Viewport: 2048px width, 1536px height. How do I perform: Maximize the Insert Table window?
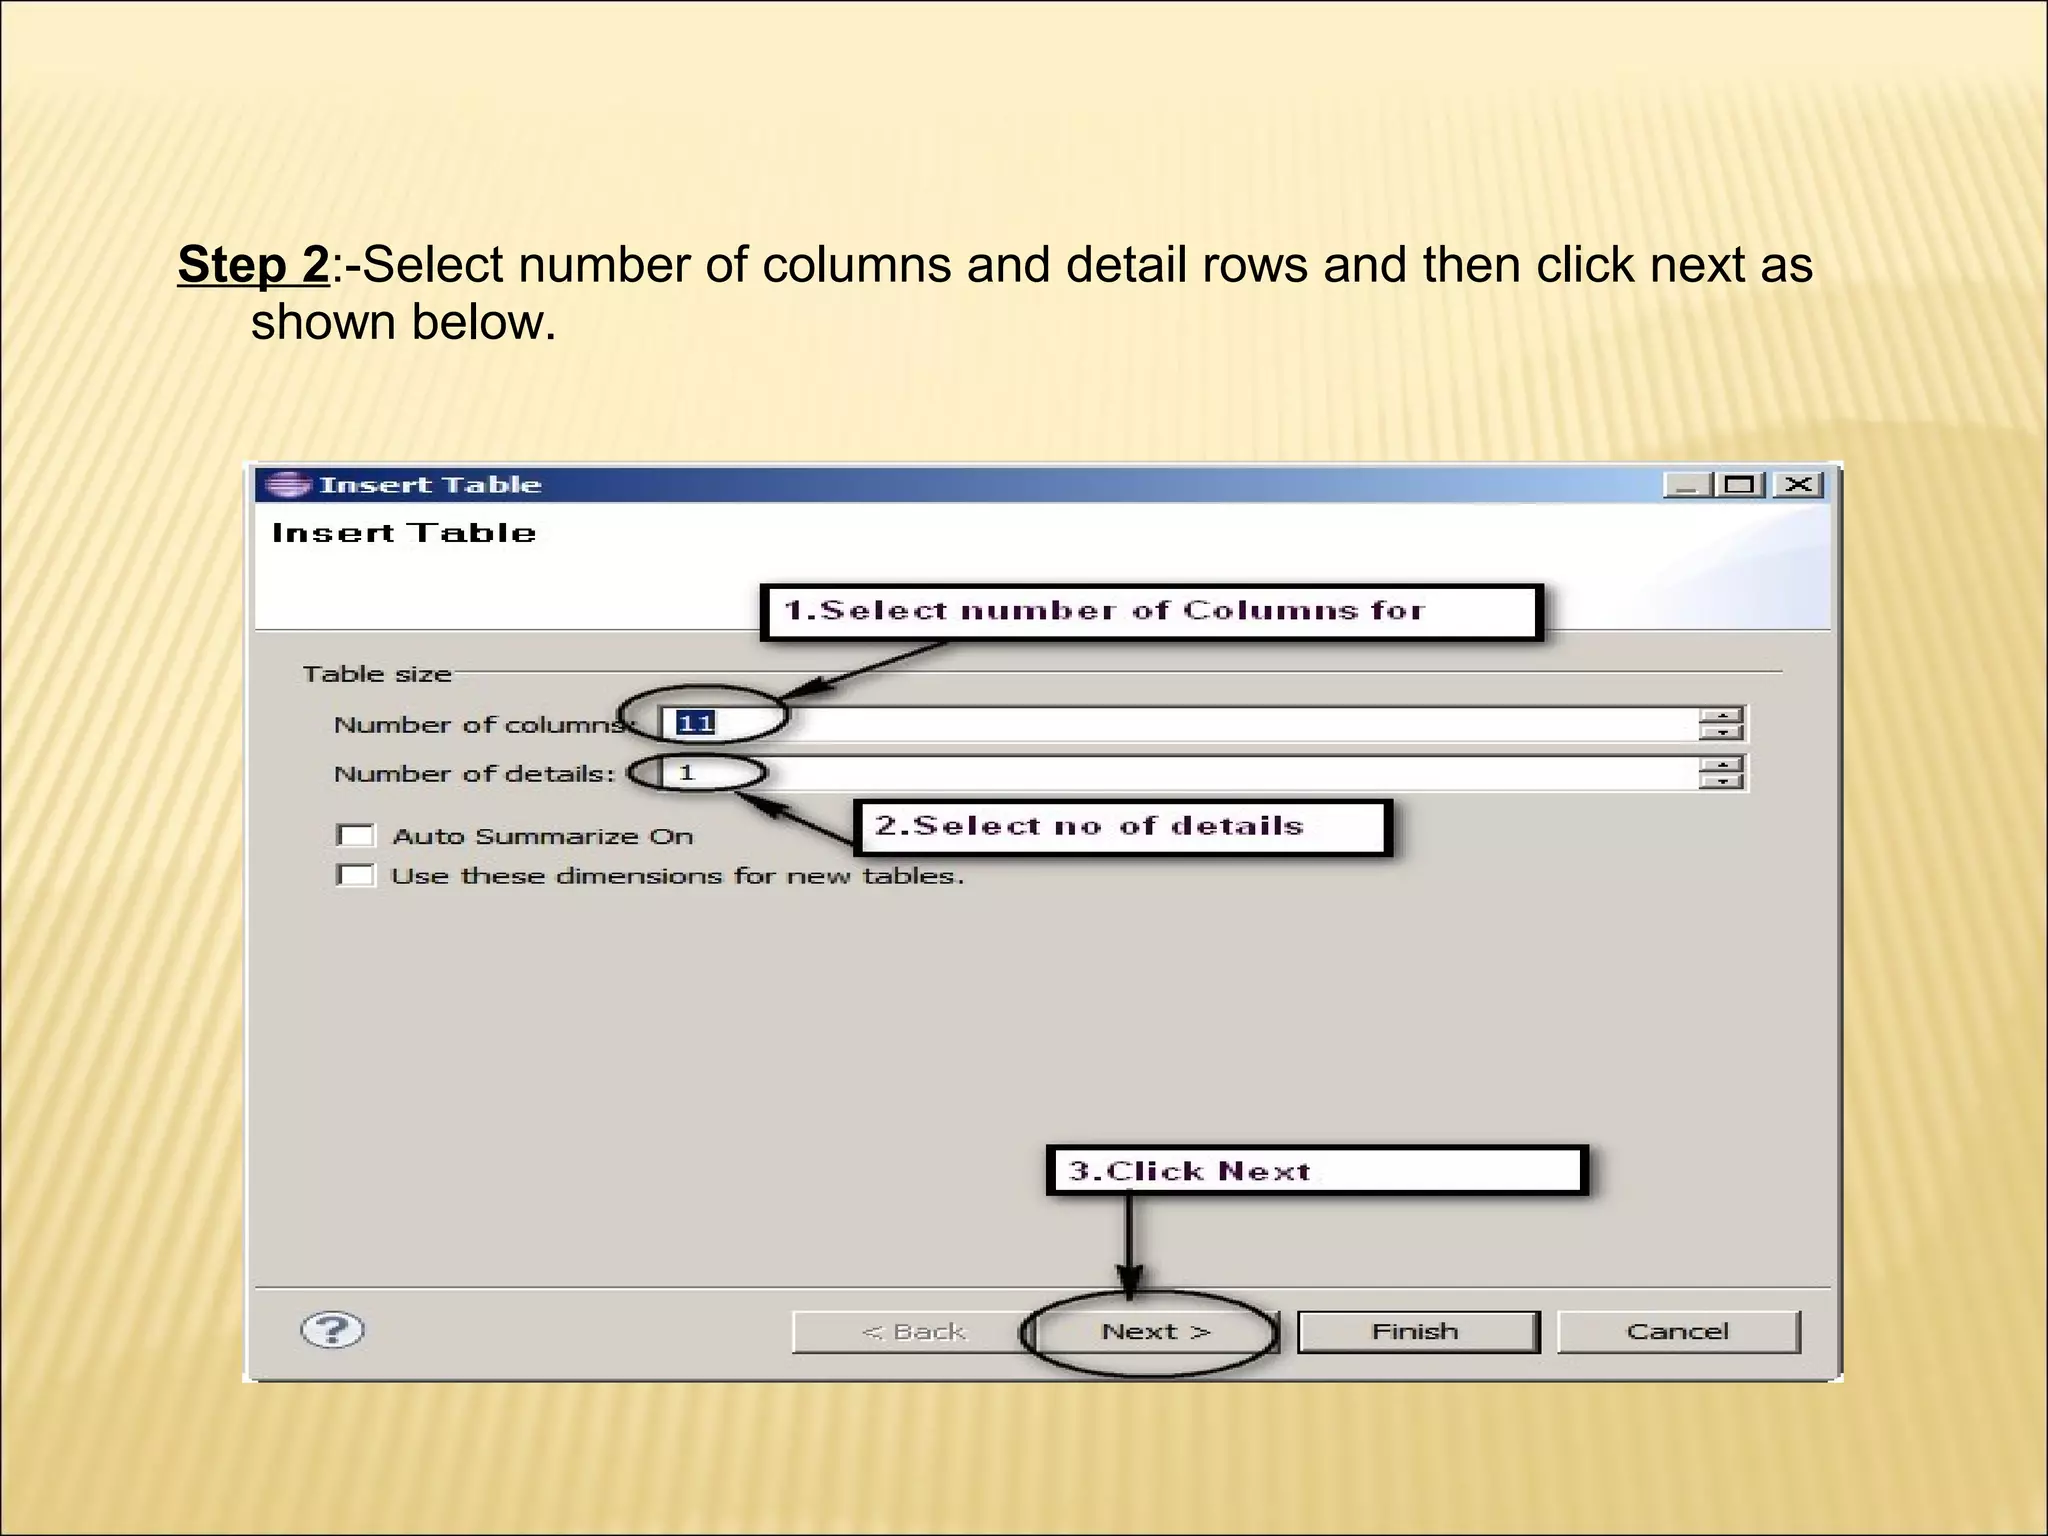click(1740, 485)
